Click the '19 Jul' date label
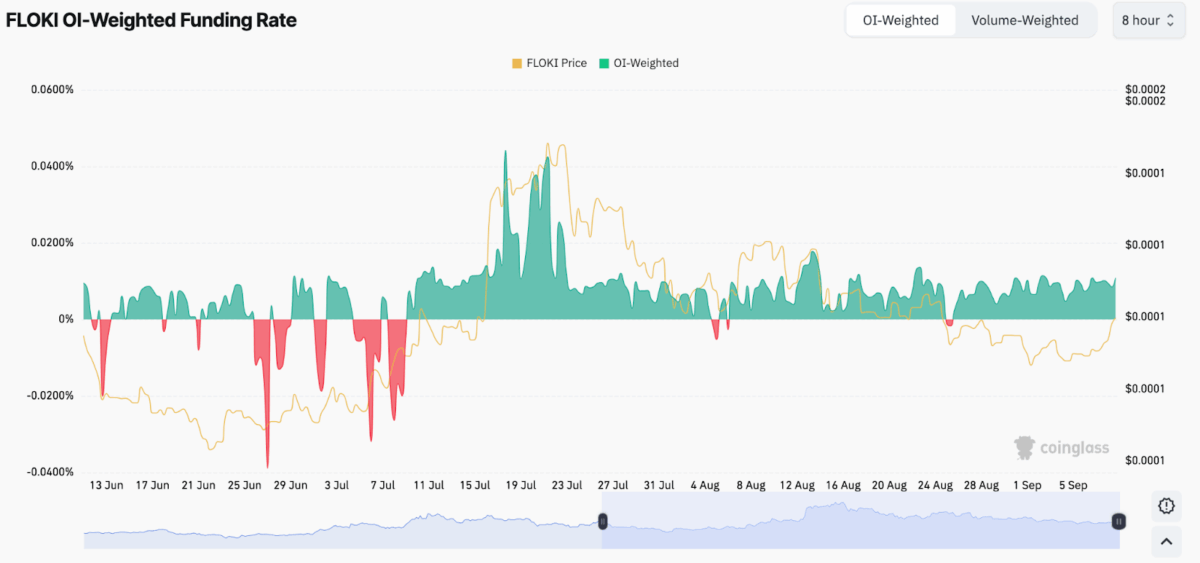The height and width of the screenshot is (563, 1200). [x=521, y=485]
